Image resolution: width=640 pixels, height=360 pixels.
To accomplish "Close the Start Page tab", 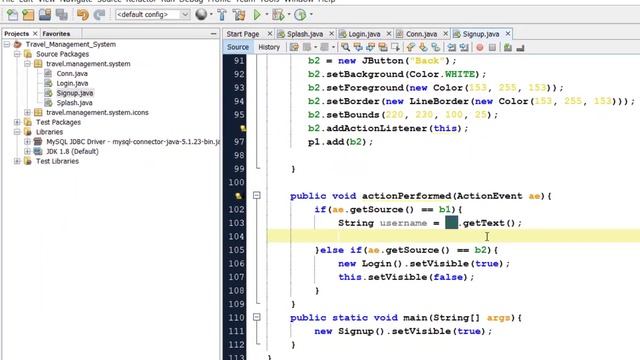I will tap(269, 33).
